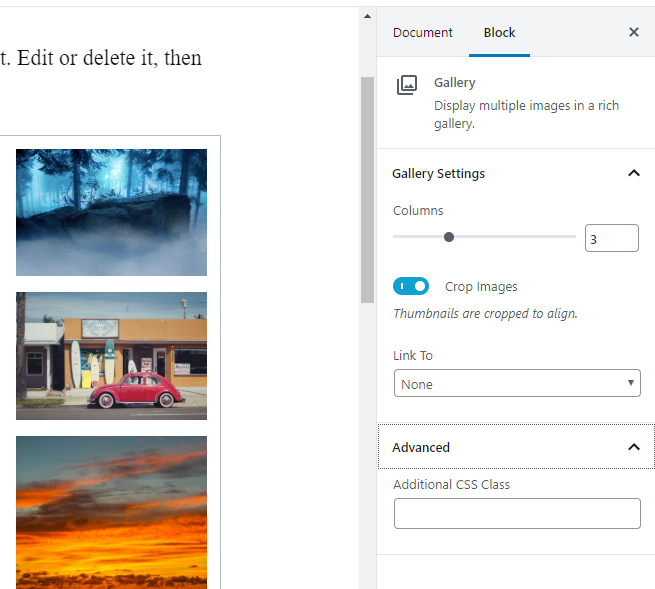The height and width of the screenshot is (589, 655).
Task: Click the Columns number field
Action: coord(611,238)
